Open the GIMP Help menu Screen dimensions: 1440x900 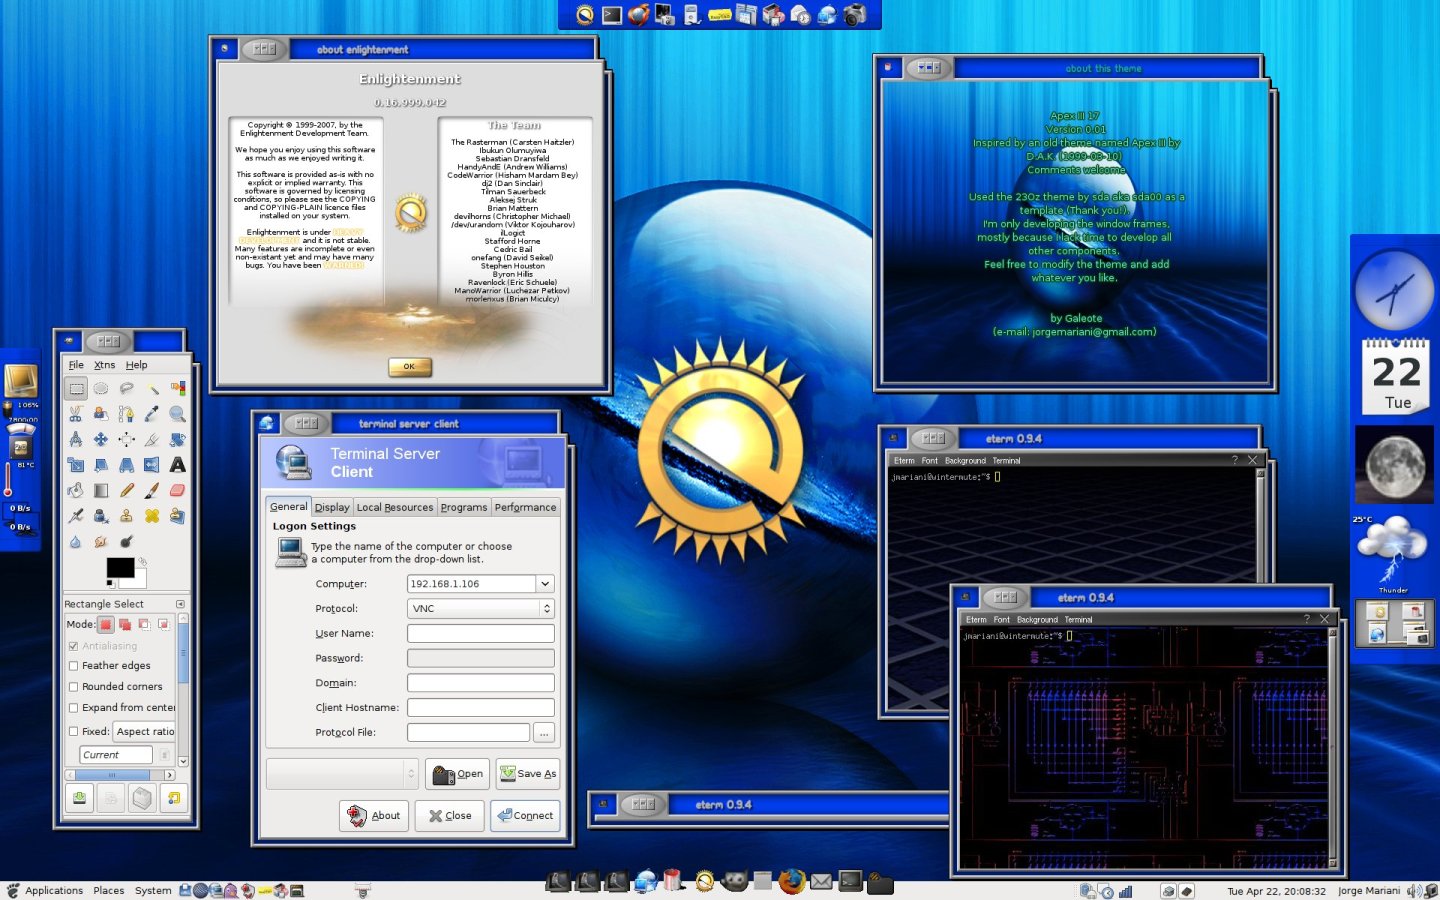click(137, 365)
